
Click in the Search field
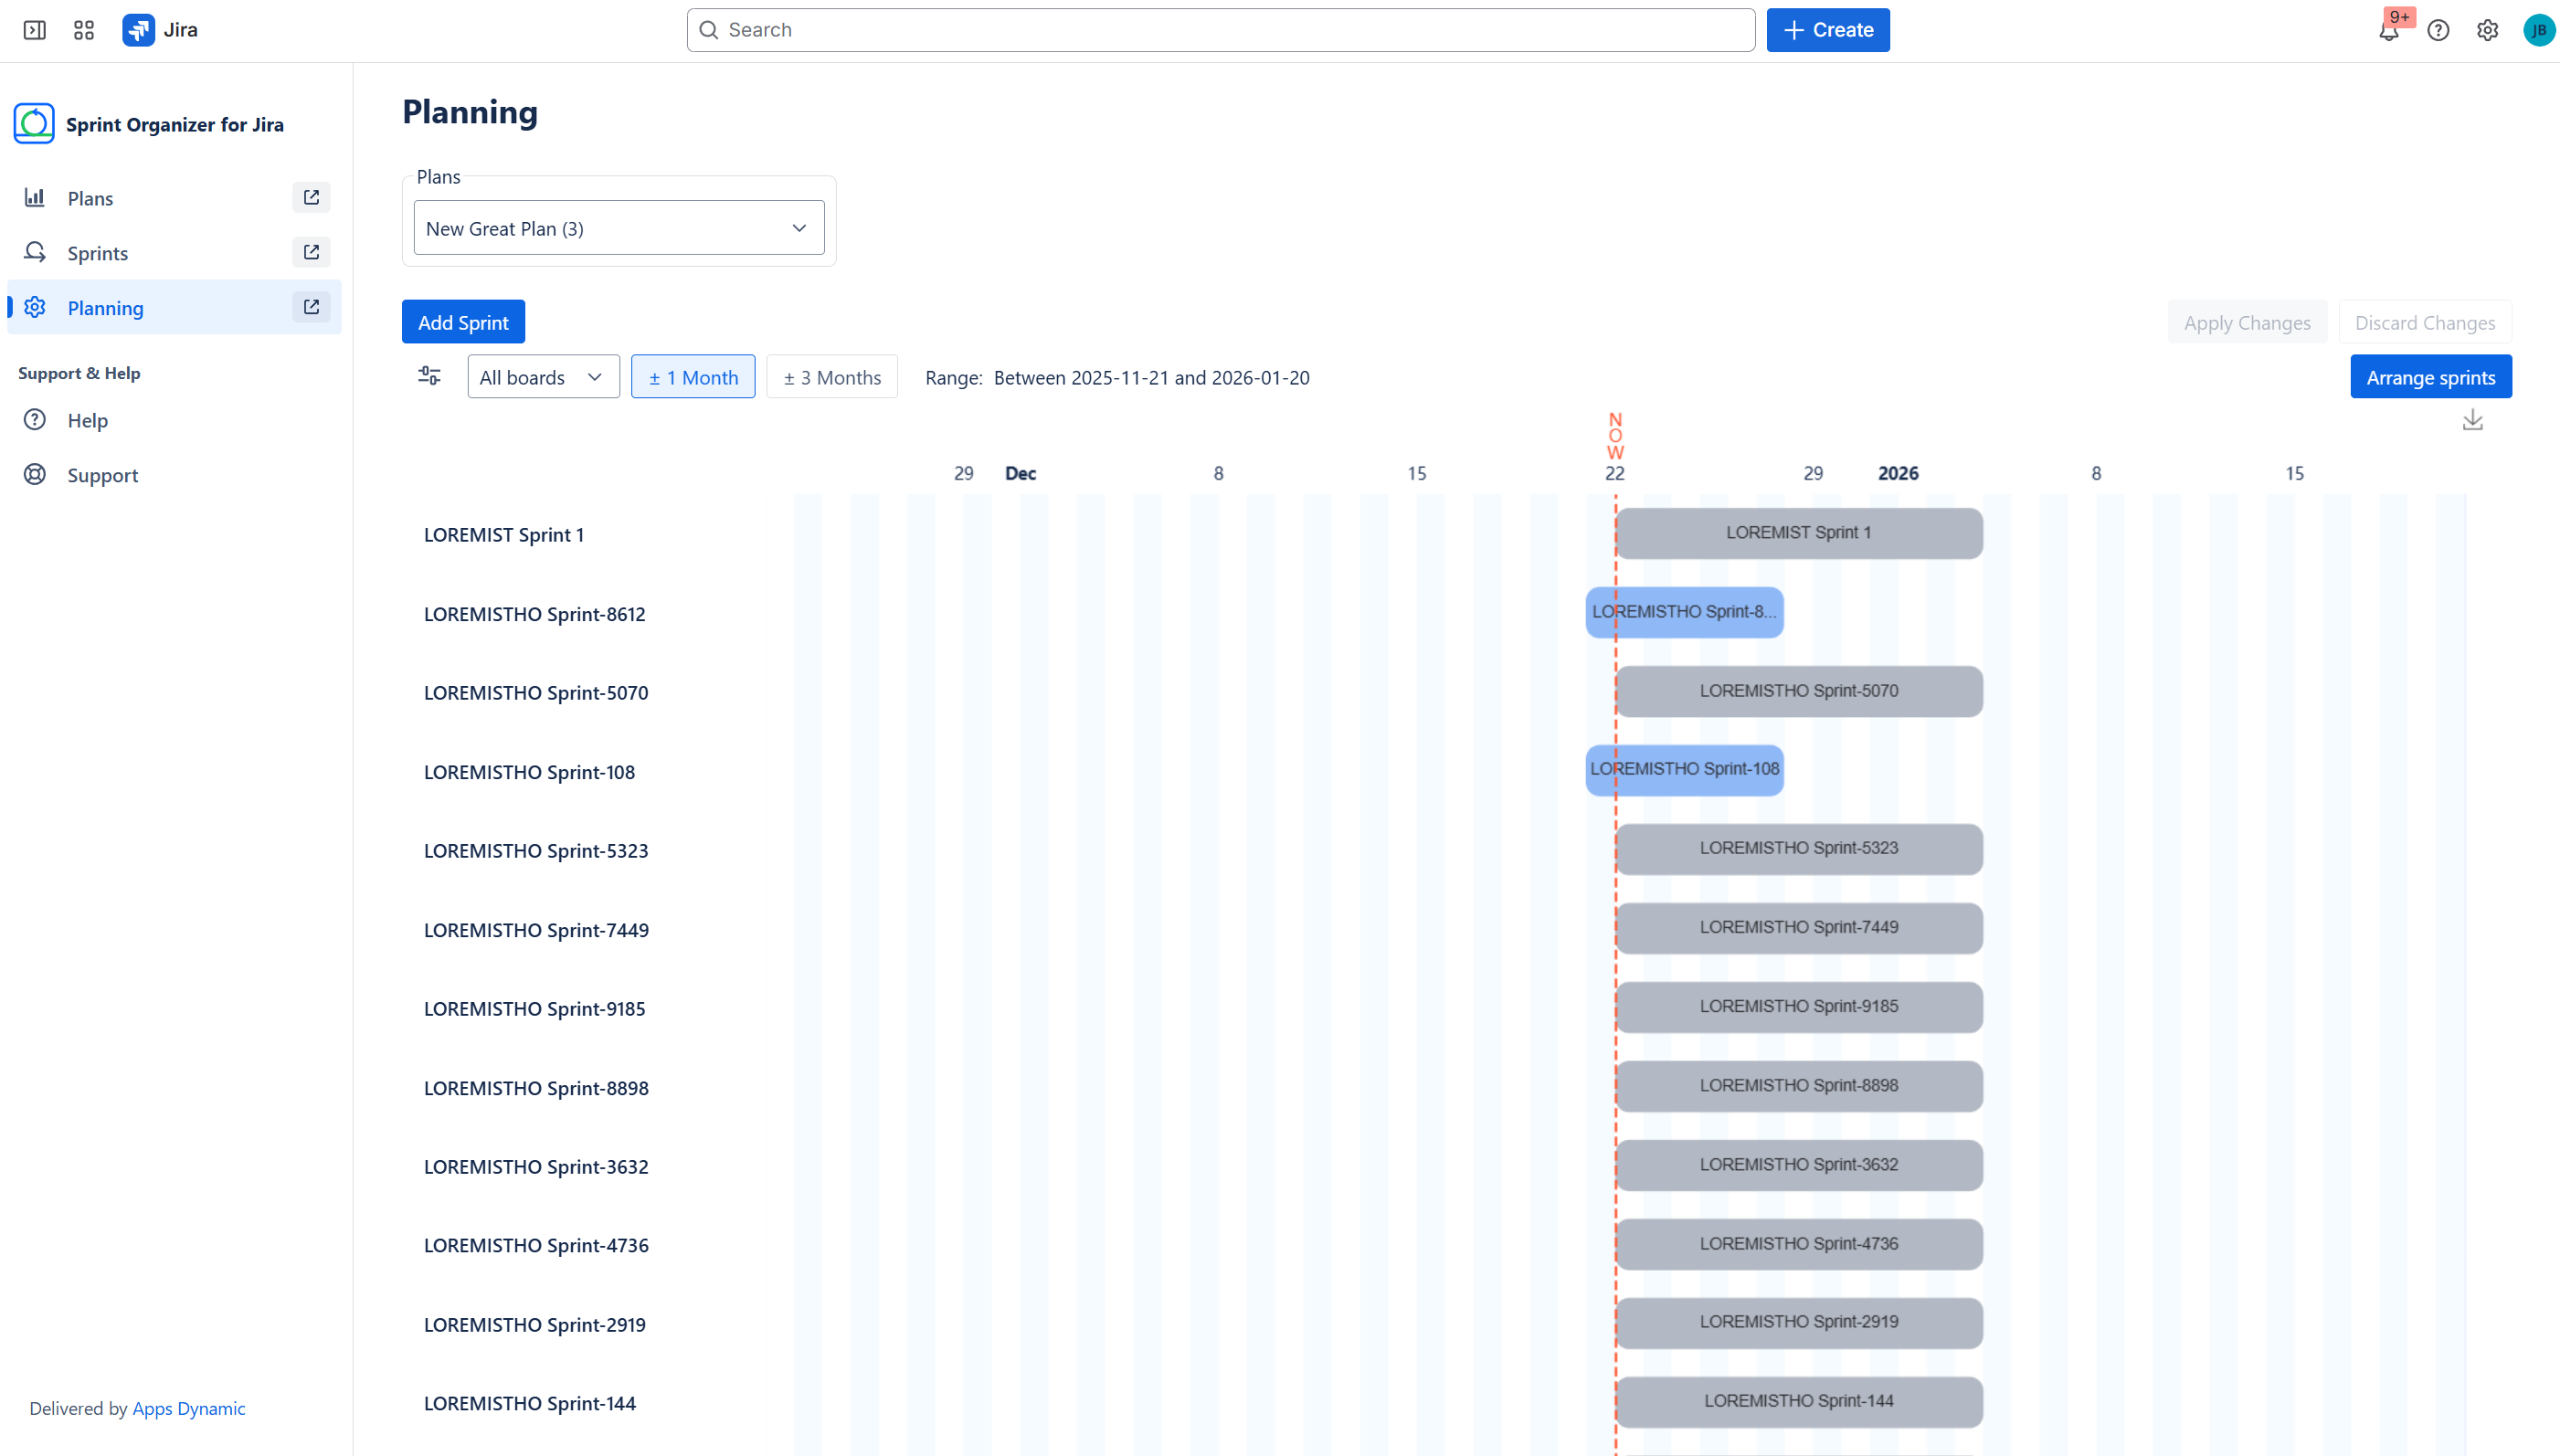[x=1220, y=30]
